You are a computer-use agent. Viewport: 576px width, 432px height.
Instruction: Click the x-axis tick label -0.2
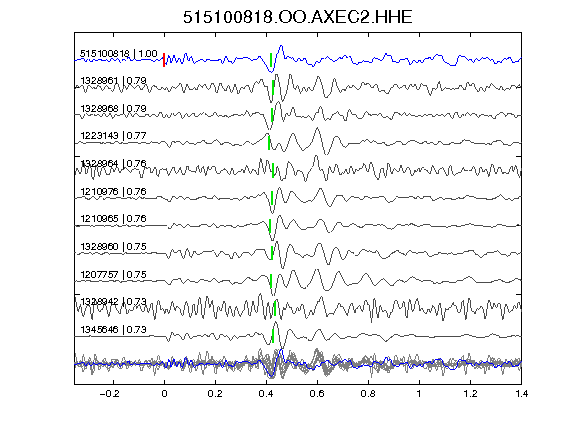point(109,394)
